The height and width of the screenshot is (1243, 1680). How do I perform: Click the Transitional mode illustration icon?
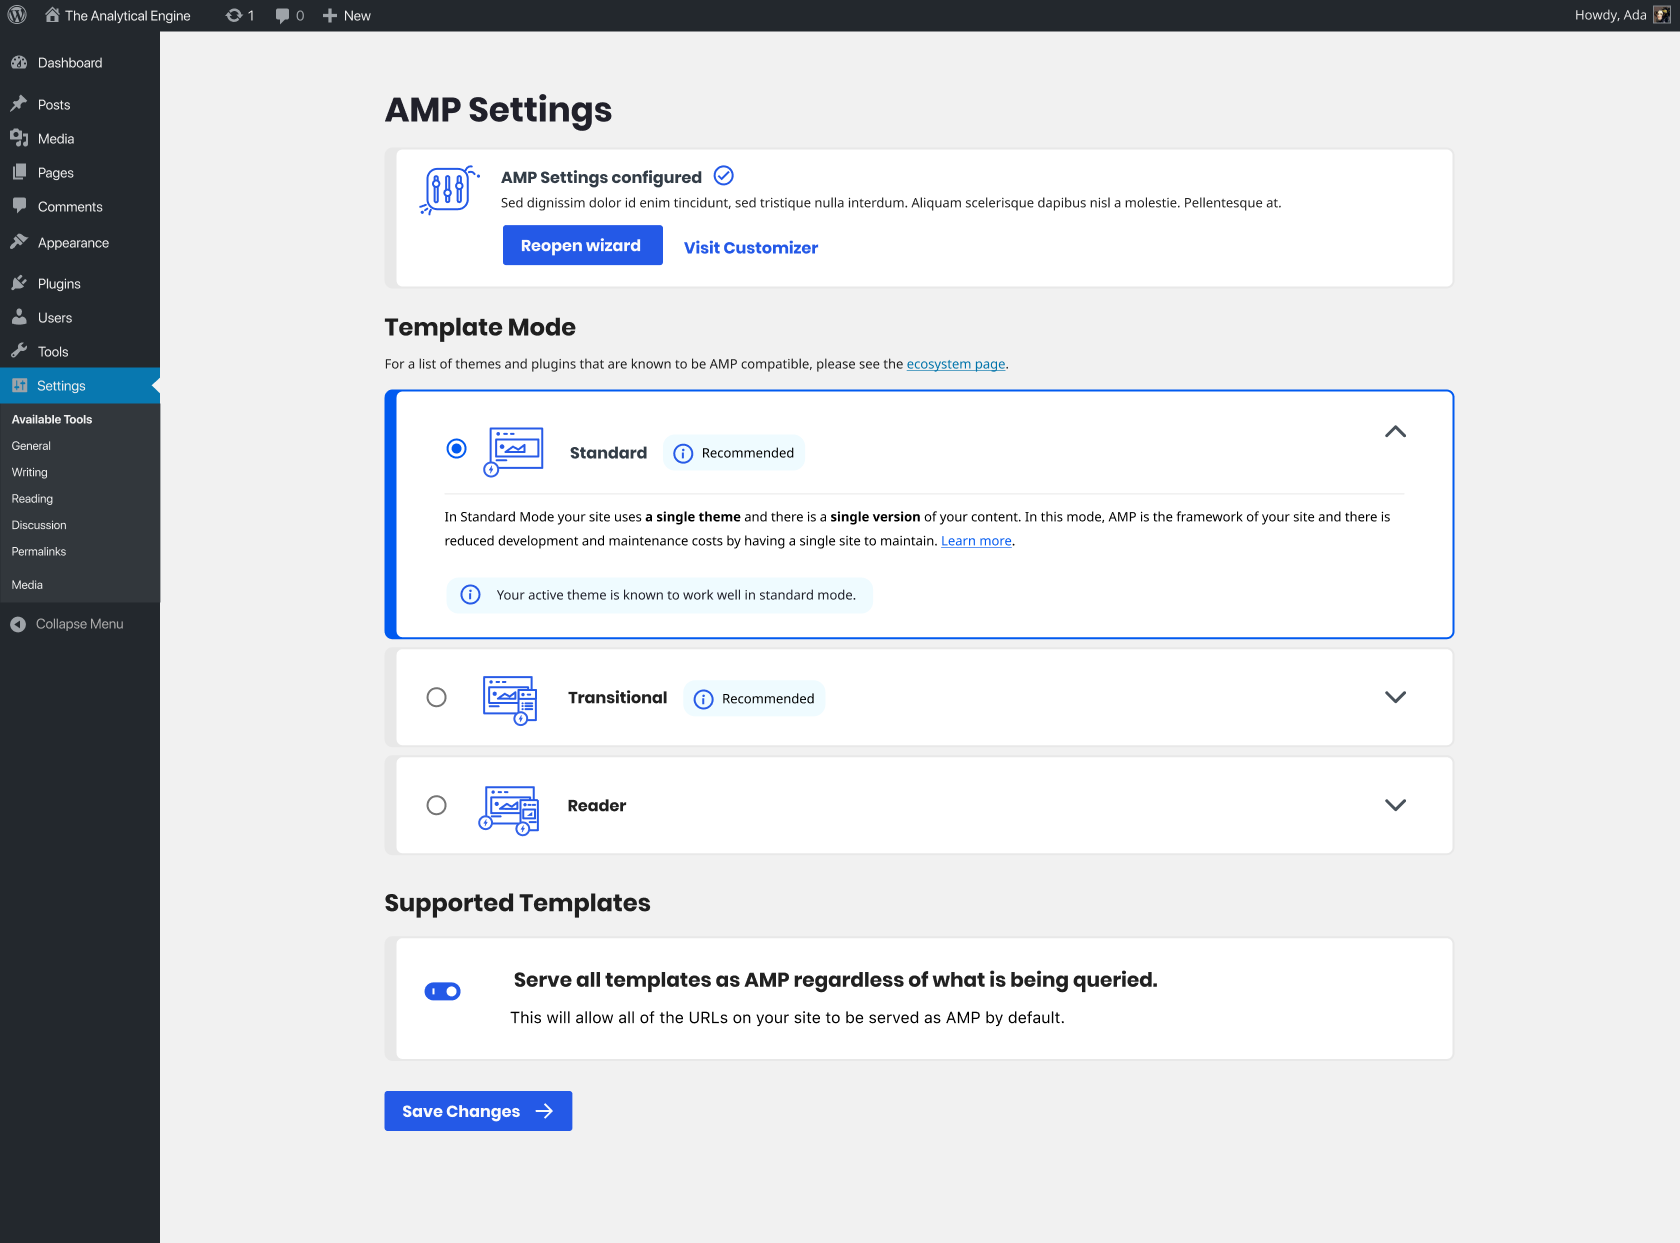click(x=510, y=700)
